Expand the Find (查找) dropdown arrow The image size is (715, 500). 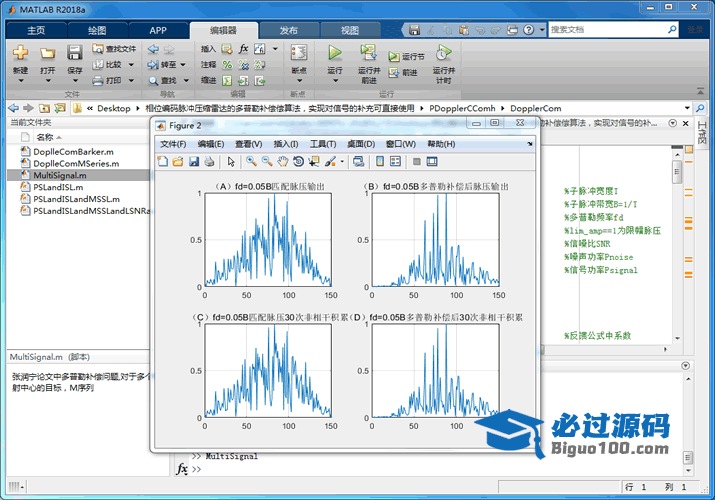click(x=186, y=81)
